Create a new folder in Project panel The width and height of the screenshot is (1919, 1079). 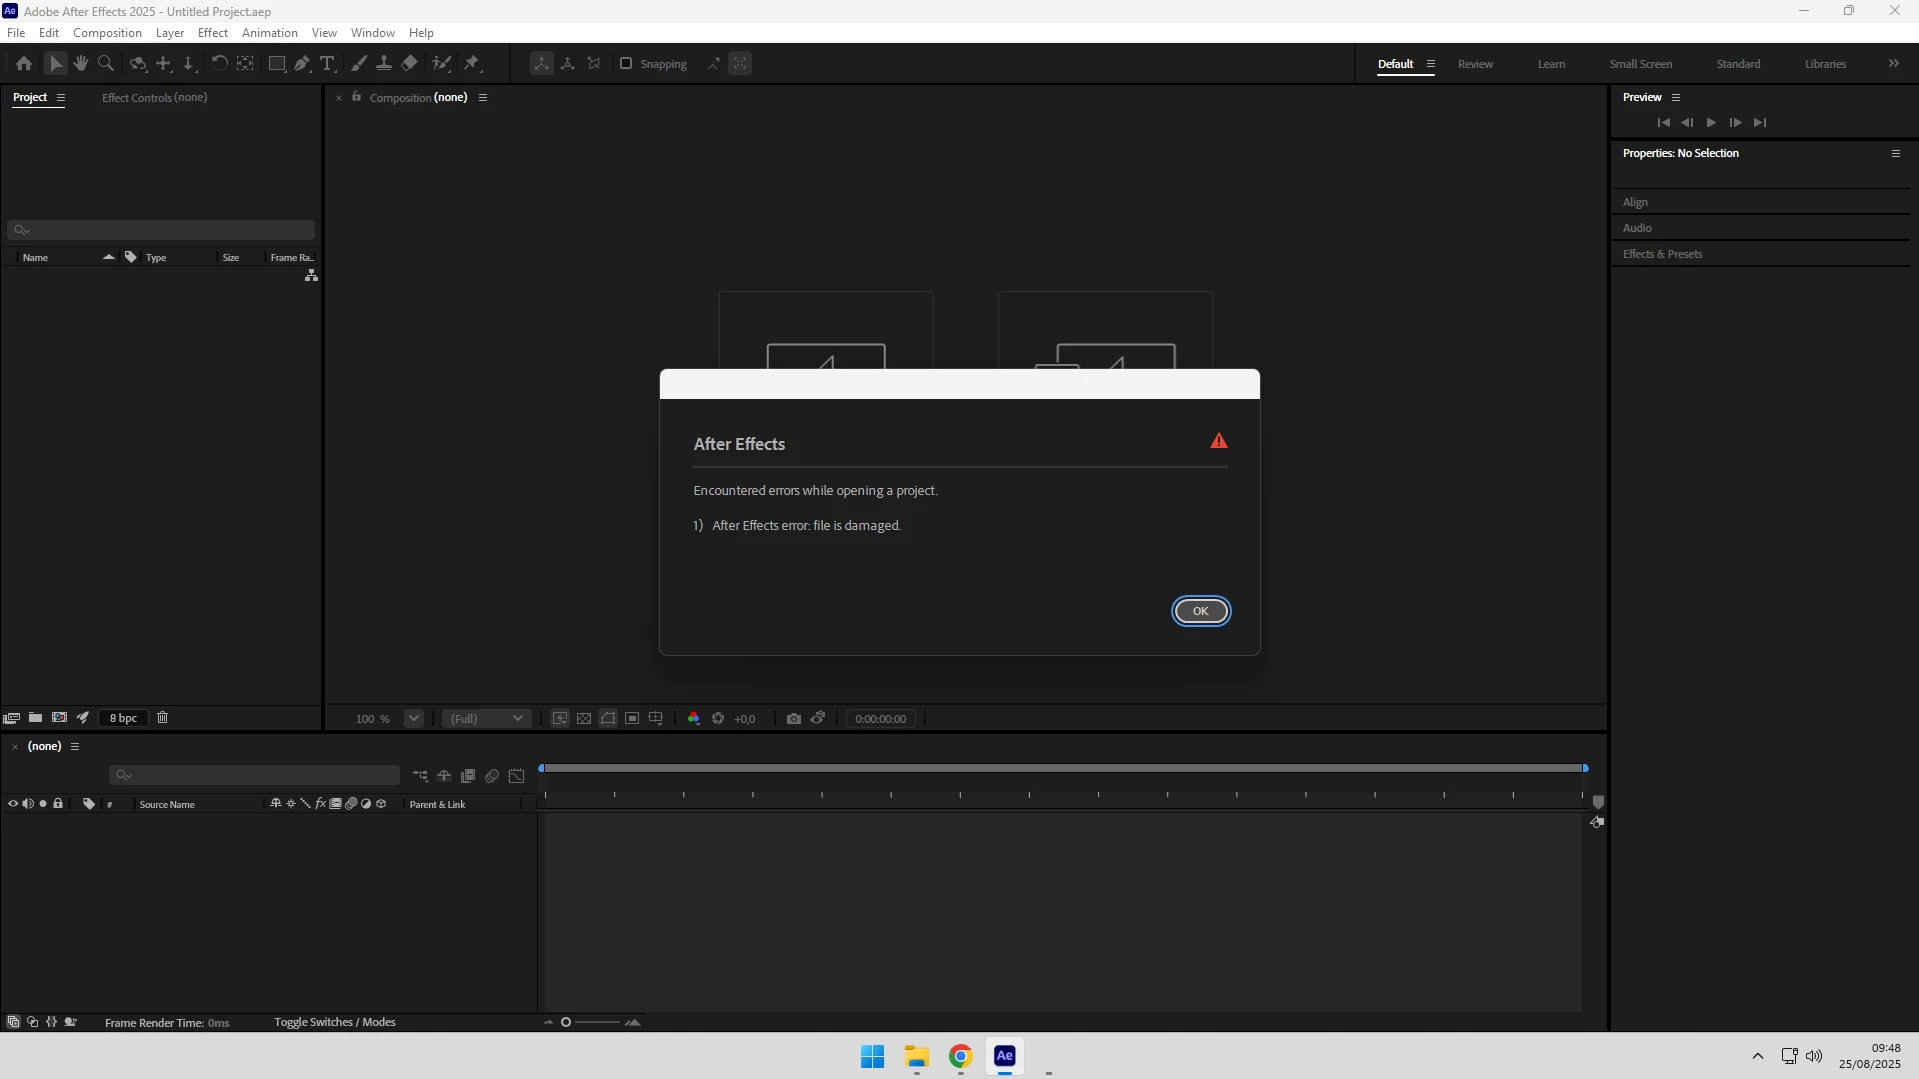point(35,718)
